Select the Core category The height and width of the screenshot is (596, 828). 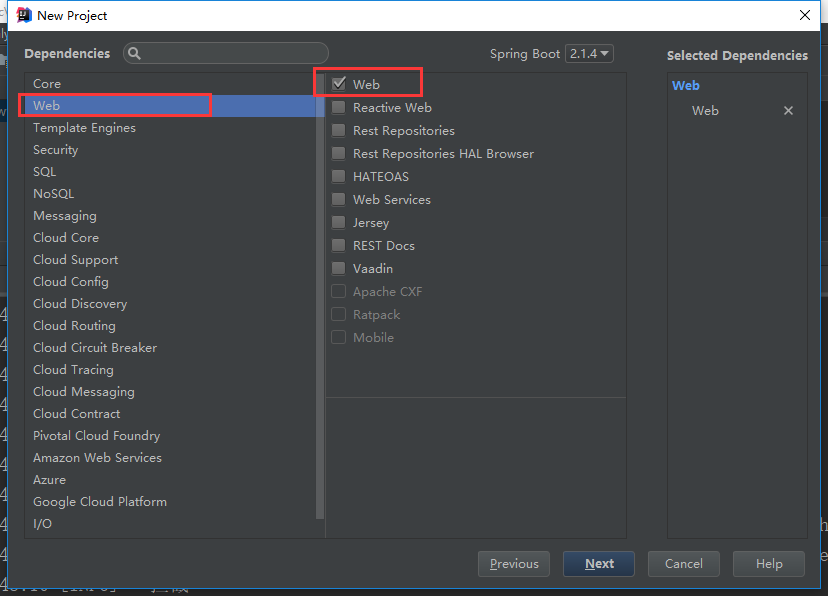[x=170, y=84]
